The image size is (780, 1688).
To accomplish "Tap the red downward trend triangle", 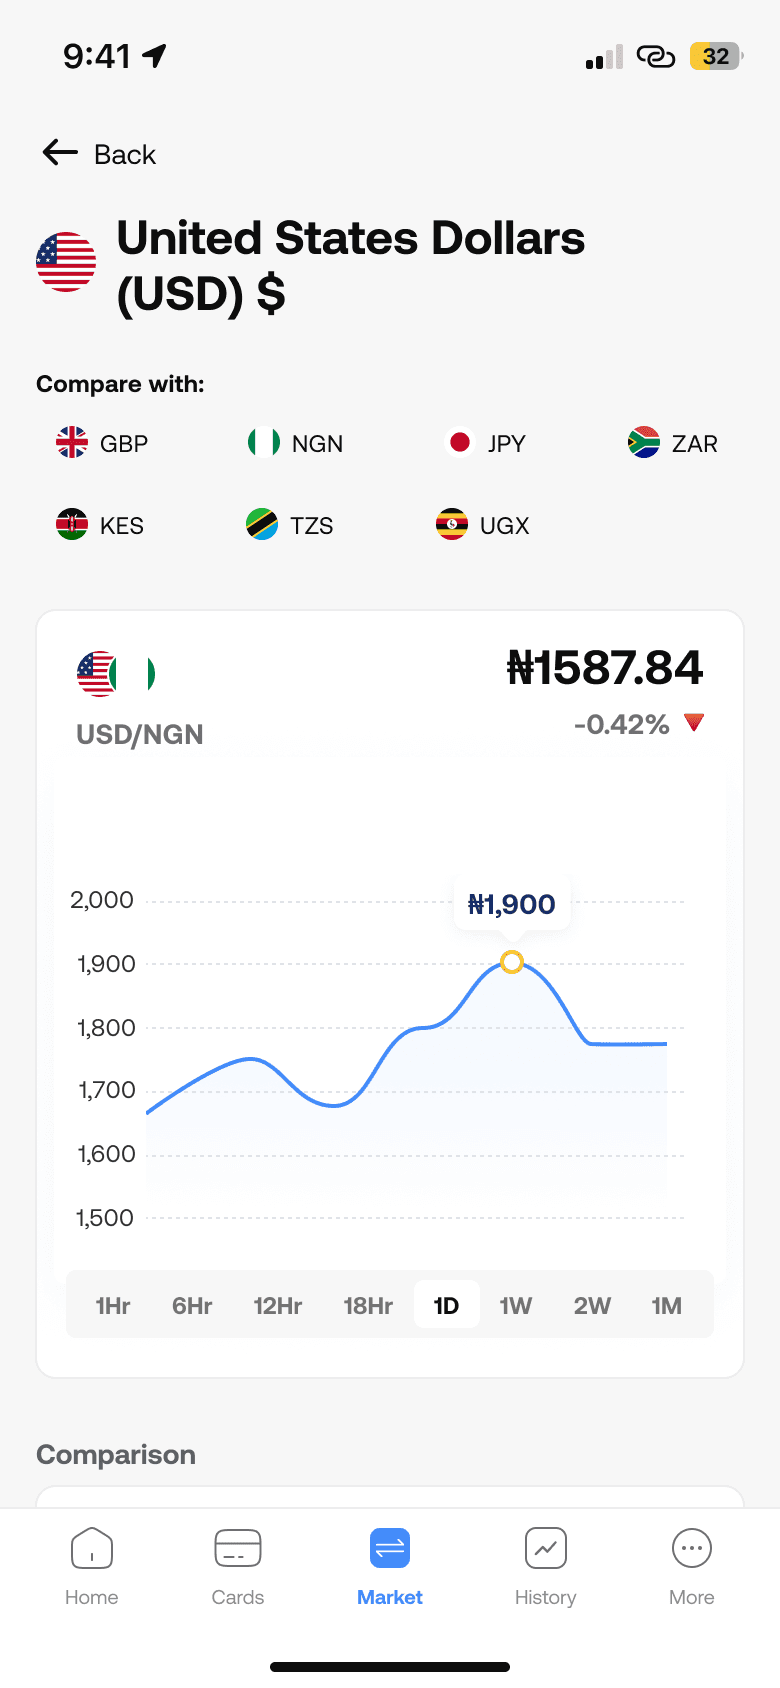I will 695,722.
